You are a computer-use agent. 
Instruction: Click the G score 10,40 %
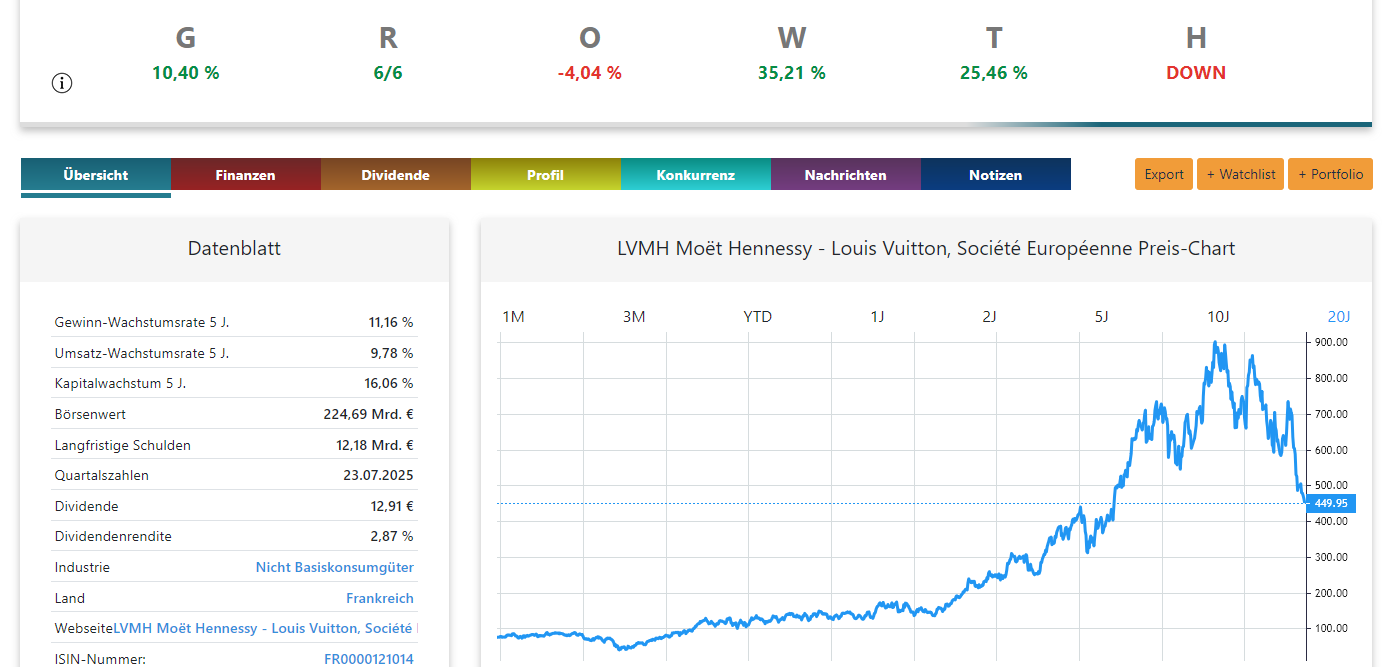(186, 73)
